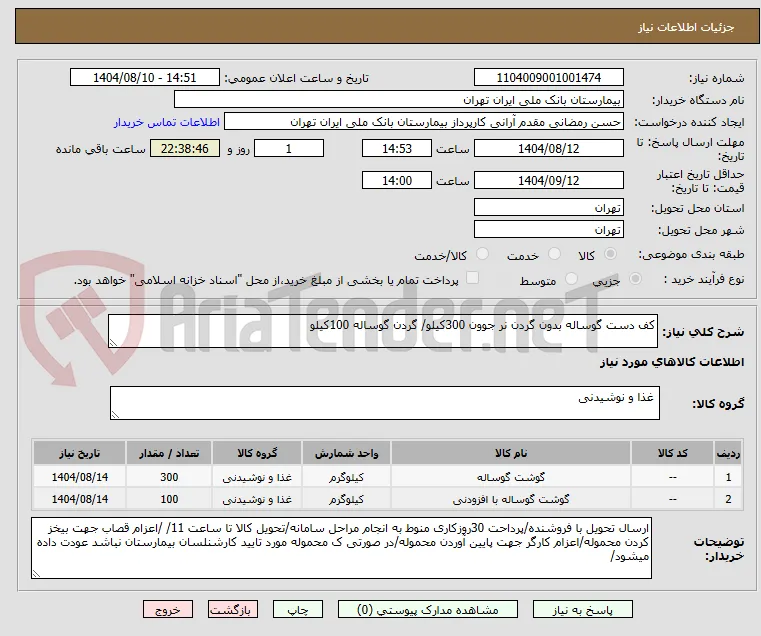The height and width of the screenshot is (636, 761).
Task: Click the واحد شمارش column header
Action: (346, 453)
